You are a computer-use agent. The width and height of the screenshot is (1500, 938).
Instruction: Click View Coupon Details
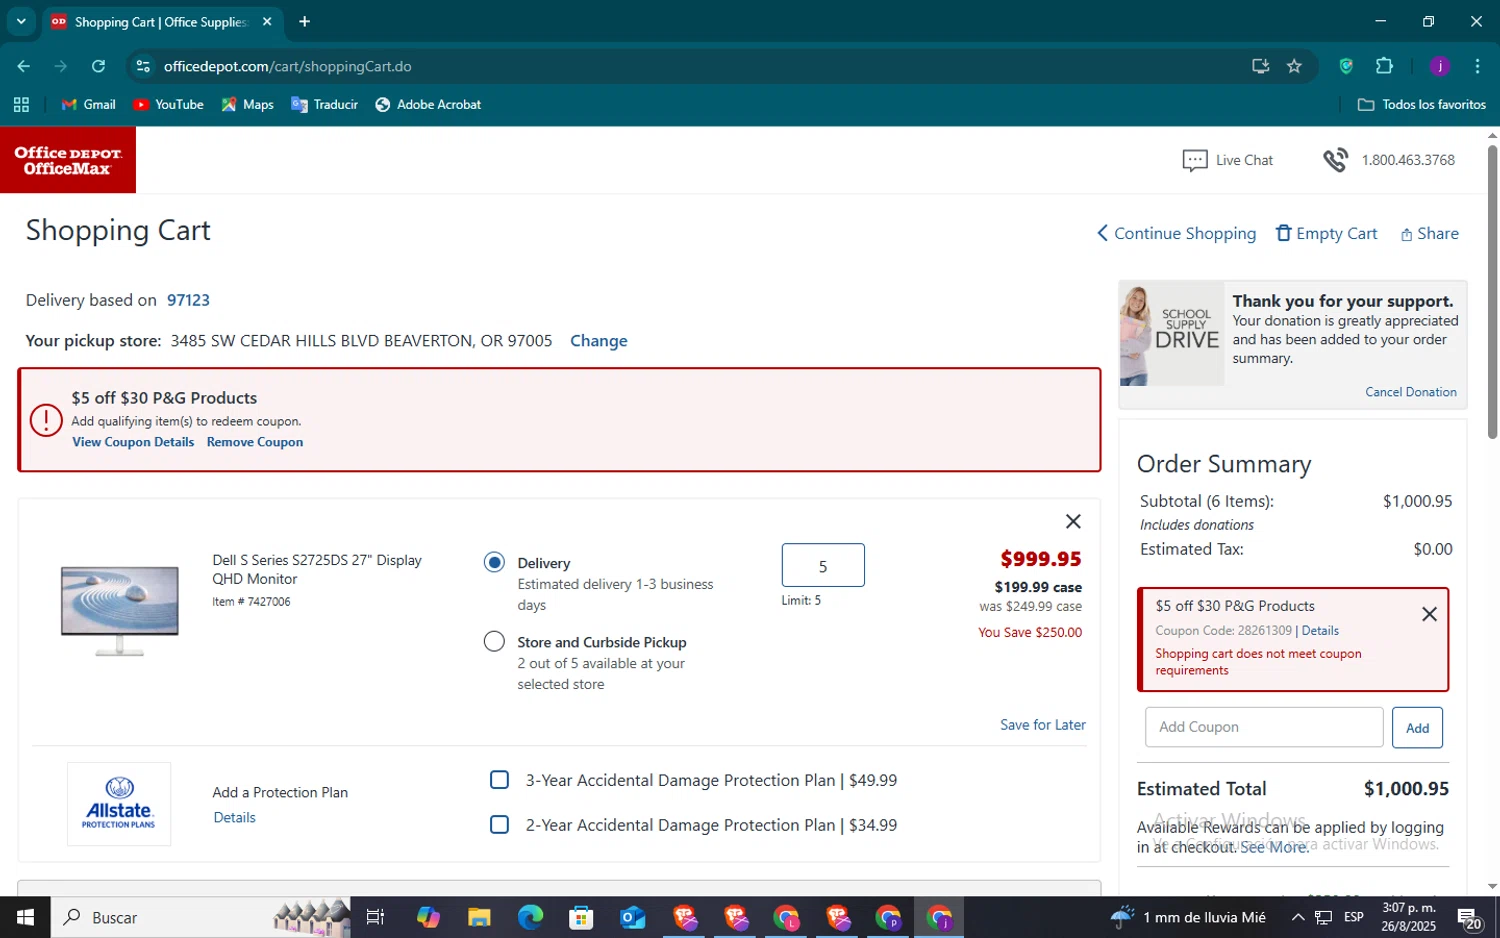[x=133, y=442]
